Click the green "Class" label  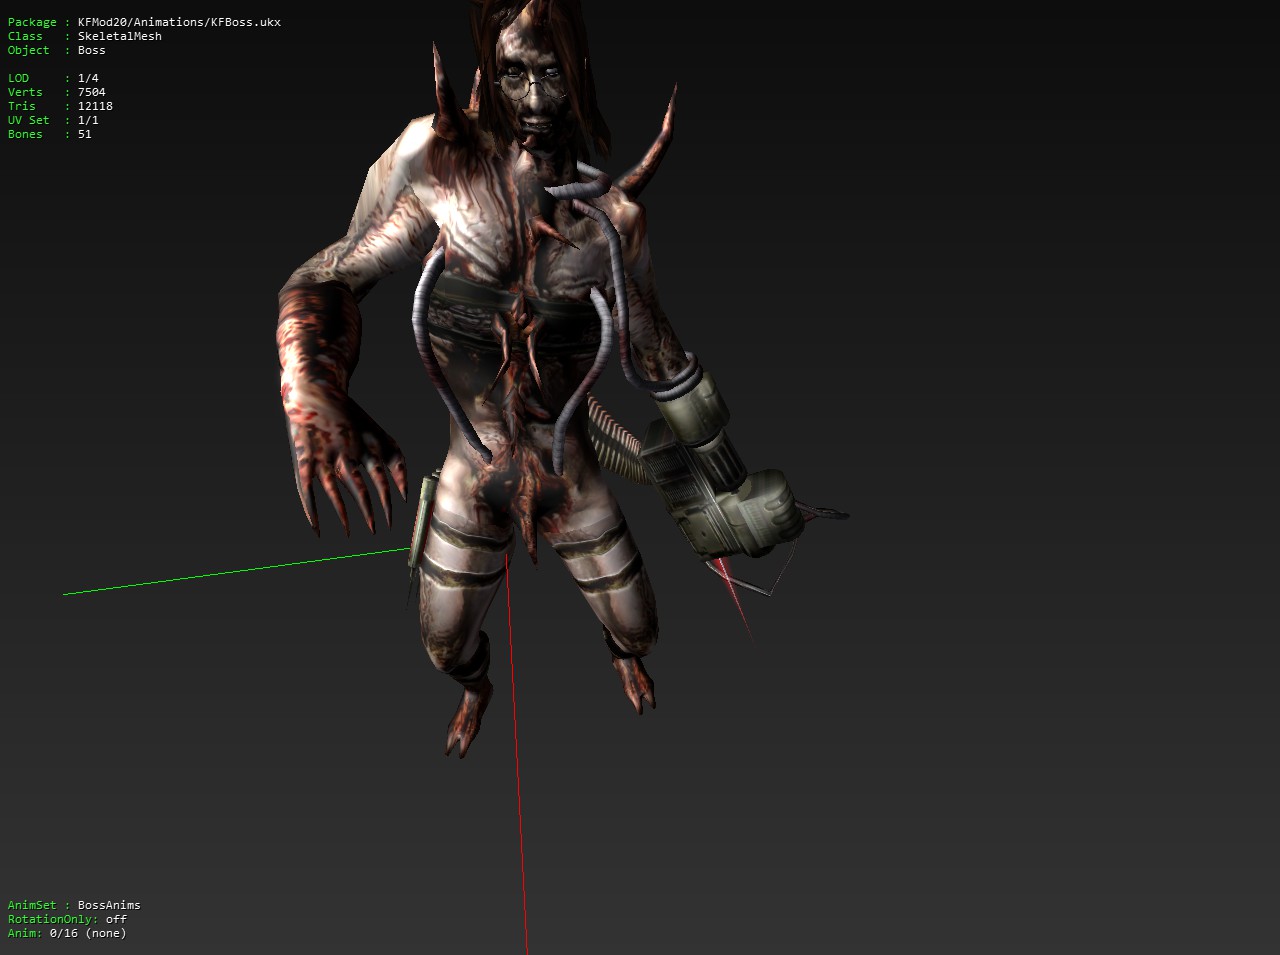click(x=25, y=36)
